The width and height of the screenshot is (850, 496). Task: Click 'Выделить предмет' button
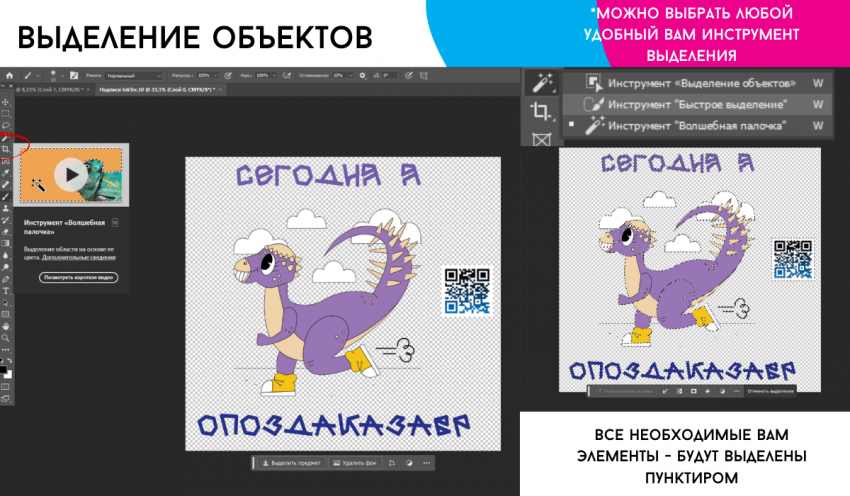click(292, 463)
